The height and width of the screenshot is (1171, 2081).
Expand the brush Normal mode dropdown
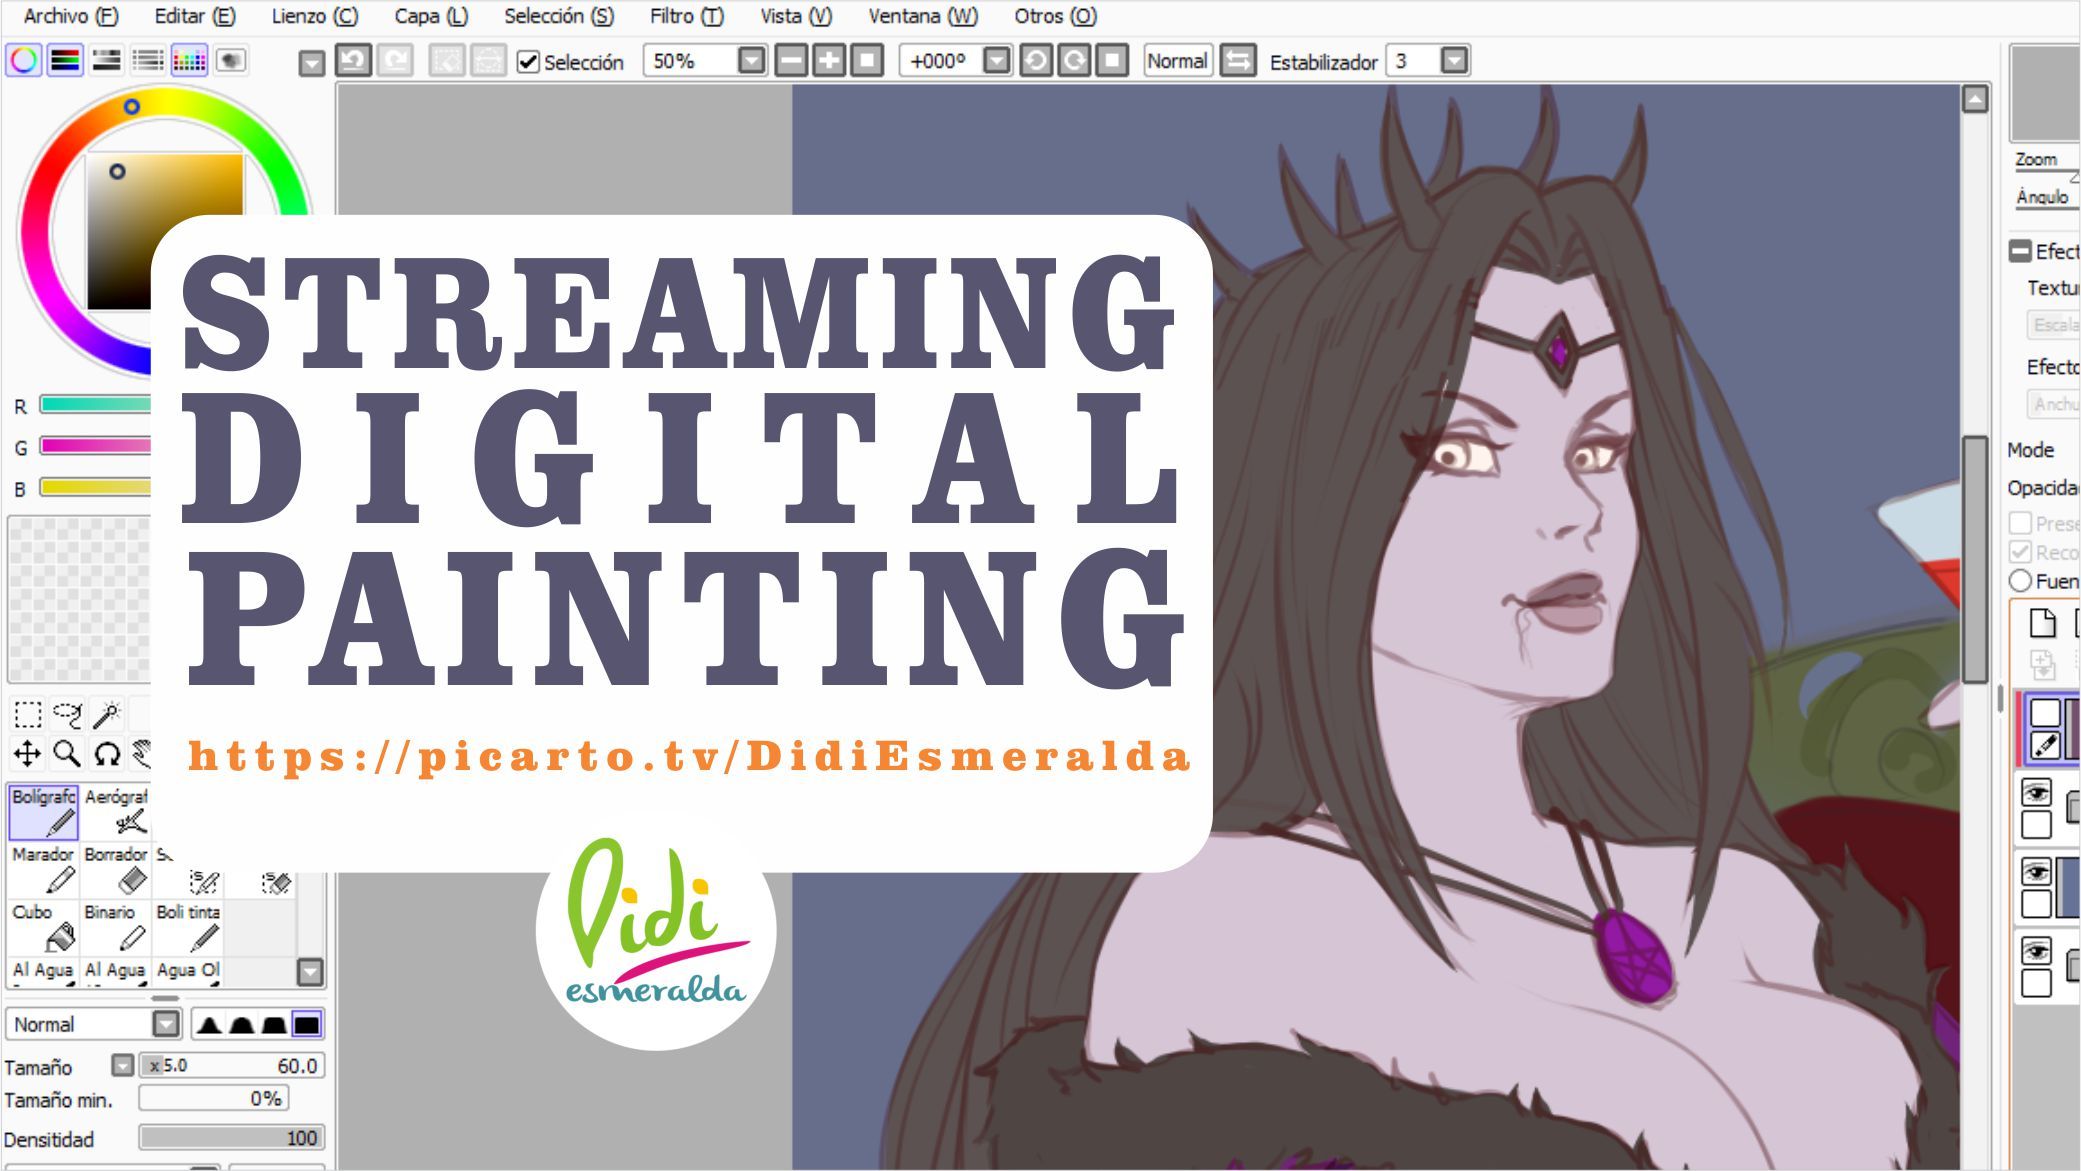pyautogui.click(x=166, y=1024)
